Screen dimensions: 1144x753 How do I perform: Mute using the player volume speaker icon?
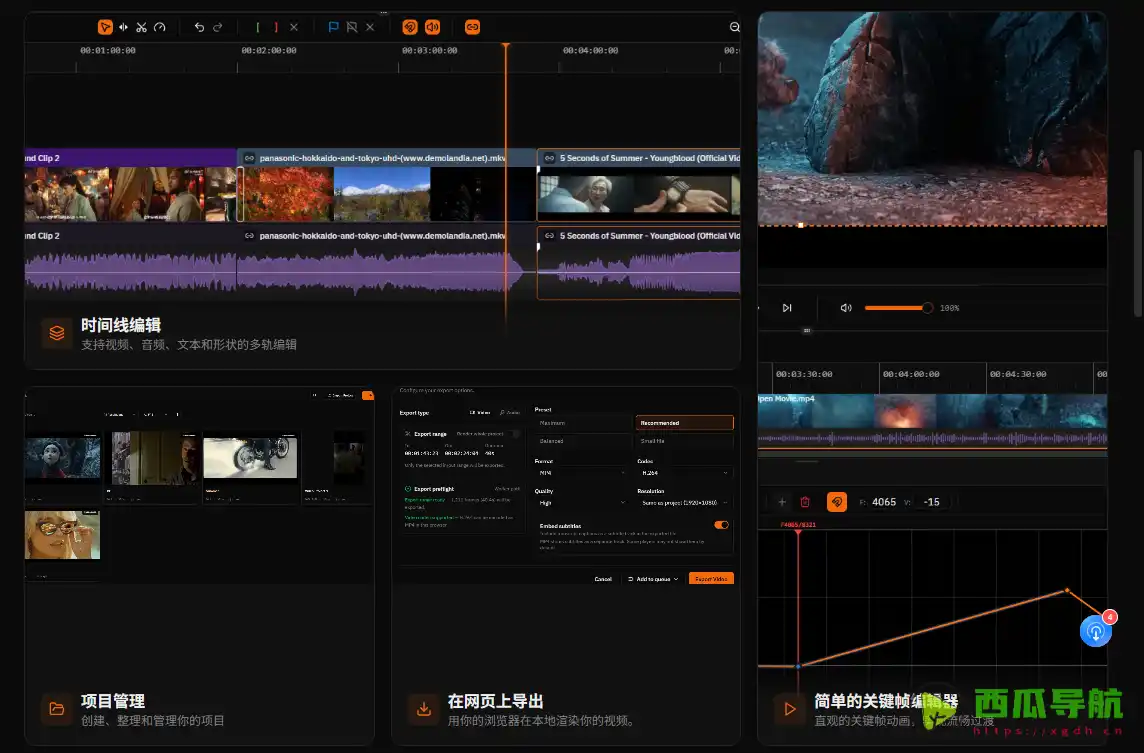(846, 308)
